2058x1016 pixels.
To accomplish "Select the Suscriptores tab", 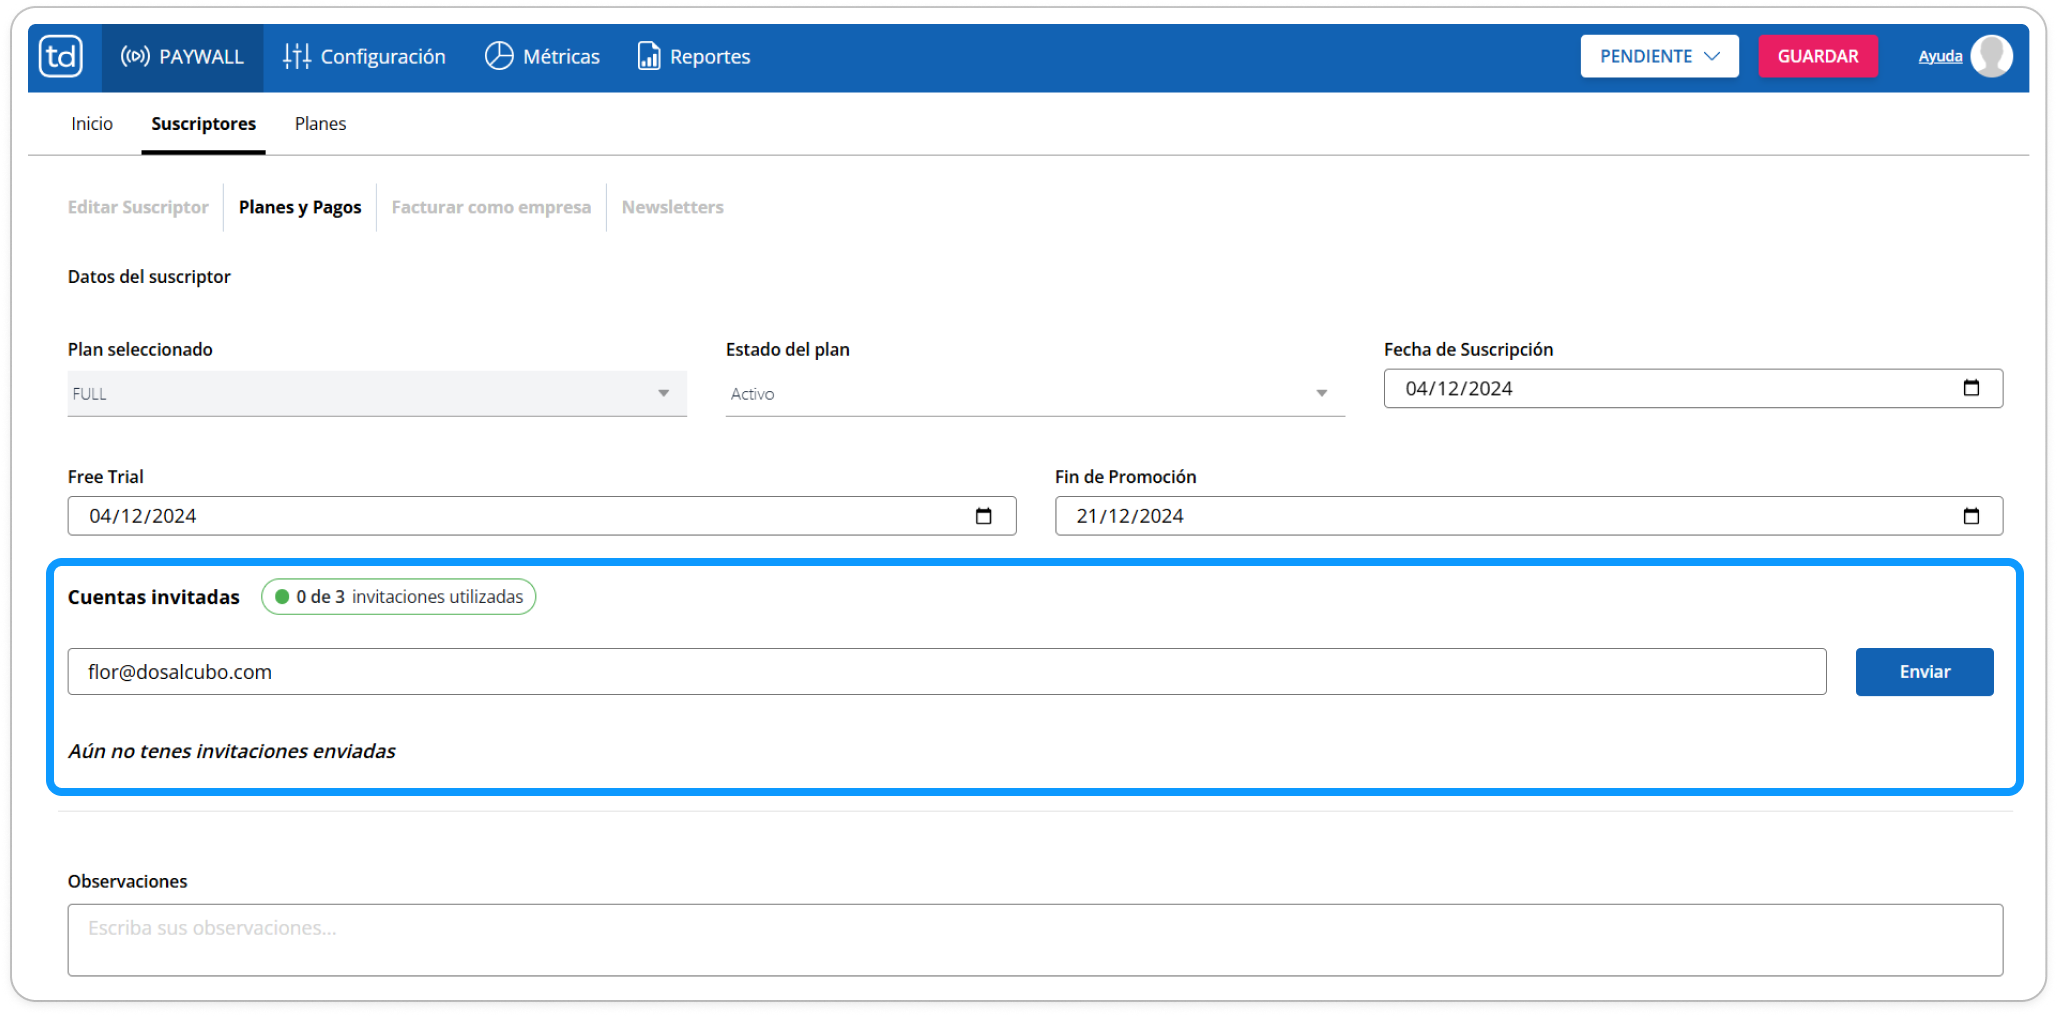I will coord(203,124).
